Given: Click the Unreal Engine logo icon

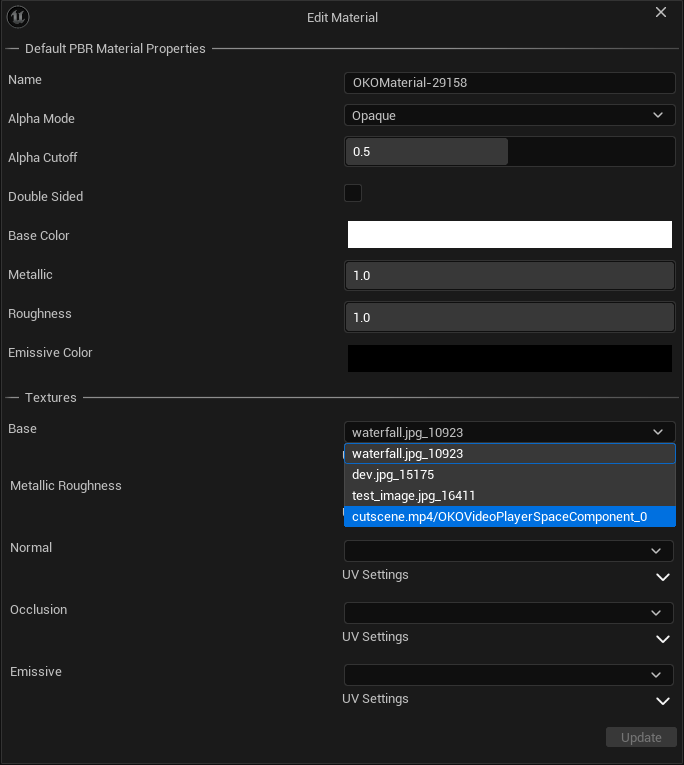Looking at the screenshot, I should (x=18, y=17).
